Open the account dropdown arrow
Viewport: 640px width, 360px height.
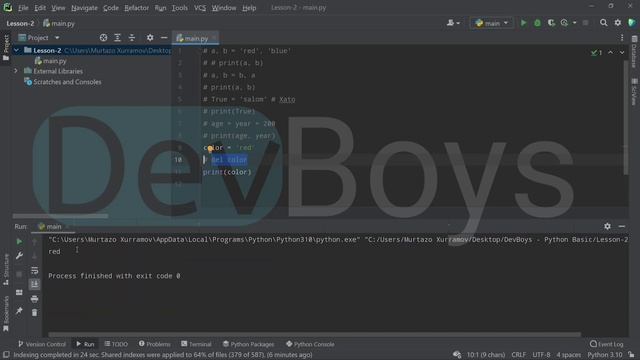coord(458,23)
